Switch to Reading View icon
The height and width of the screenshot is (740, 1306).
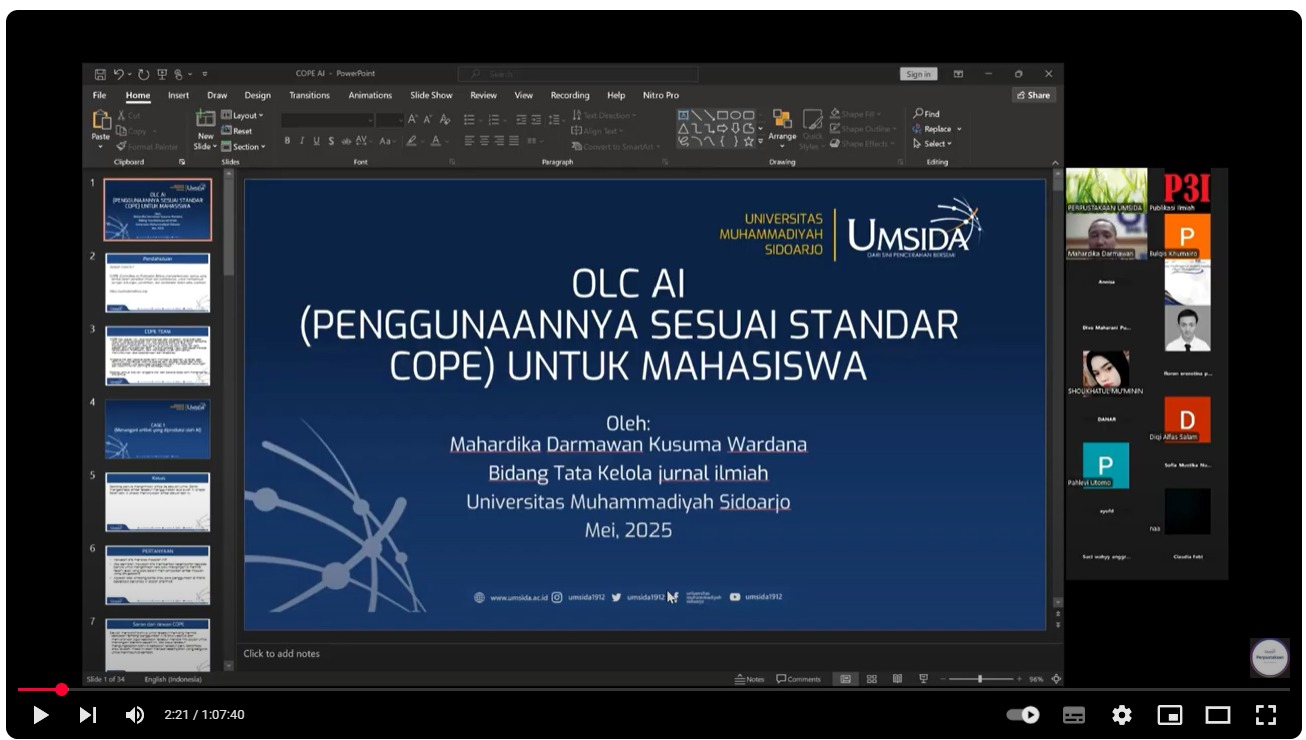pyautogui.click(x=897, y=679)
